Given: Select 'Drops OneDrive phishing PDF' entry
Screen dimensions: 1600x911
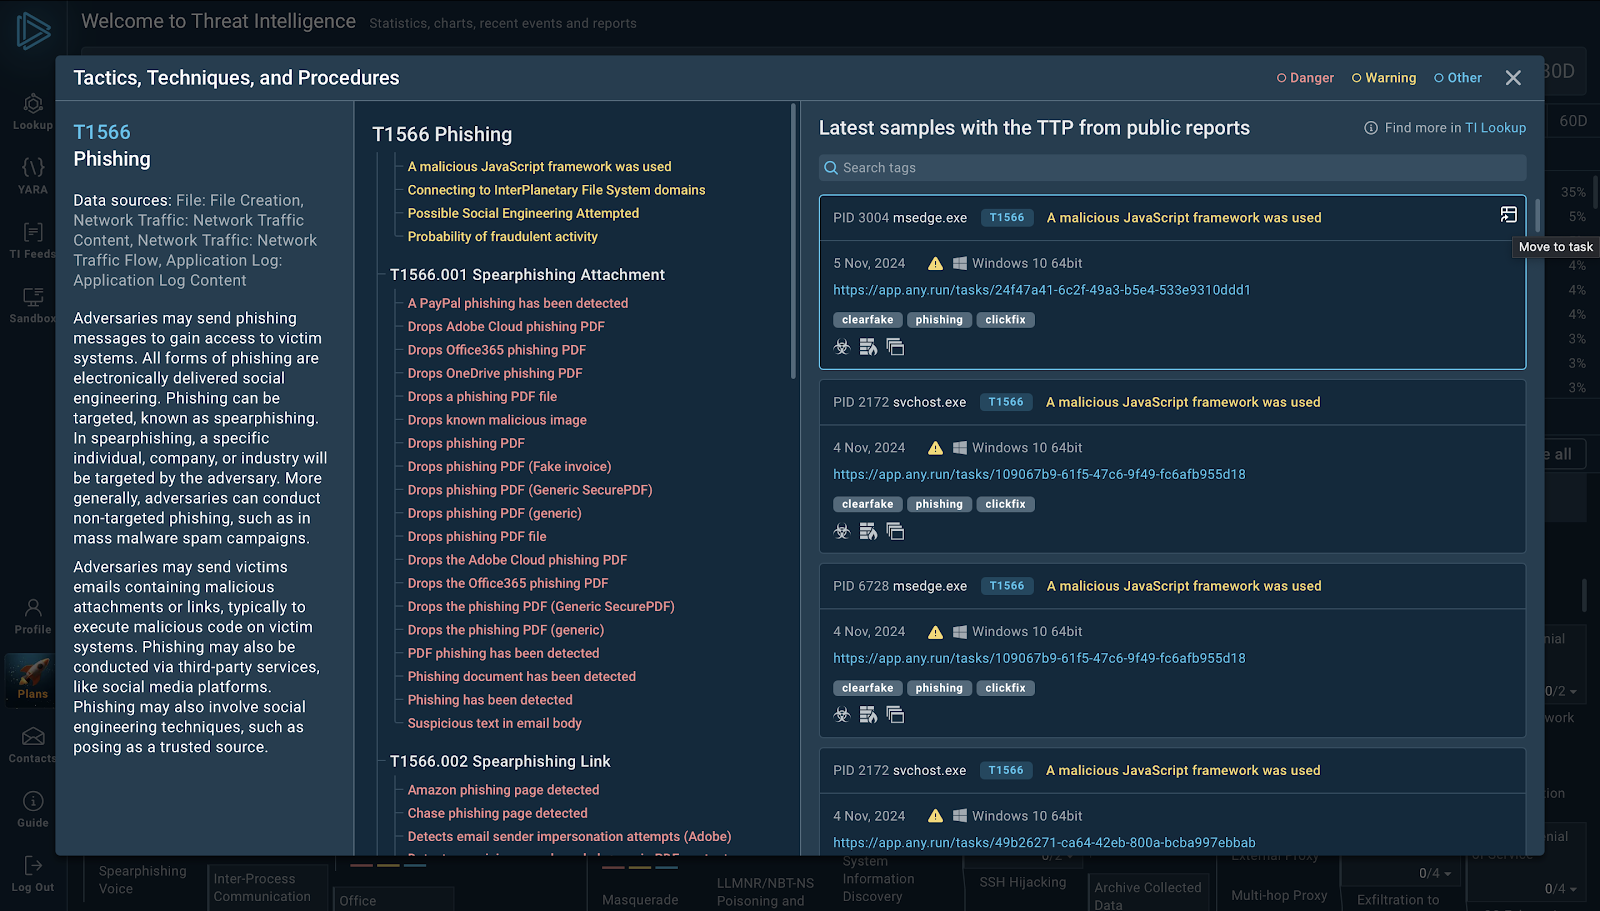Looking at the screenshot, I should pyautogui.click(x=495, y=373).
